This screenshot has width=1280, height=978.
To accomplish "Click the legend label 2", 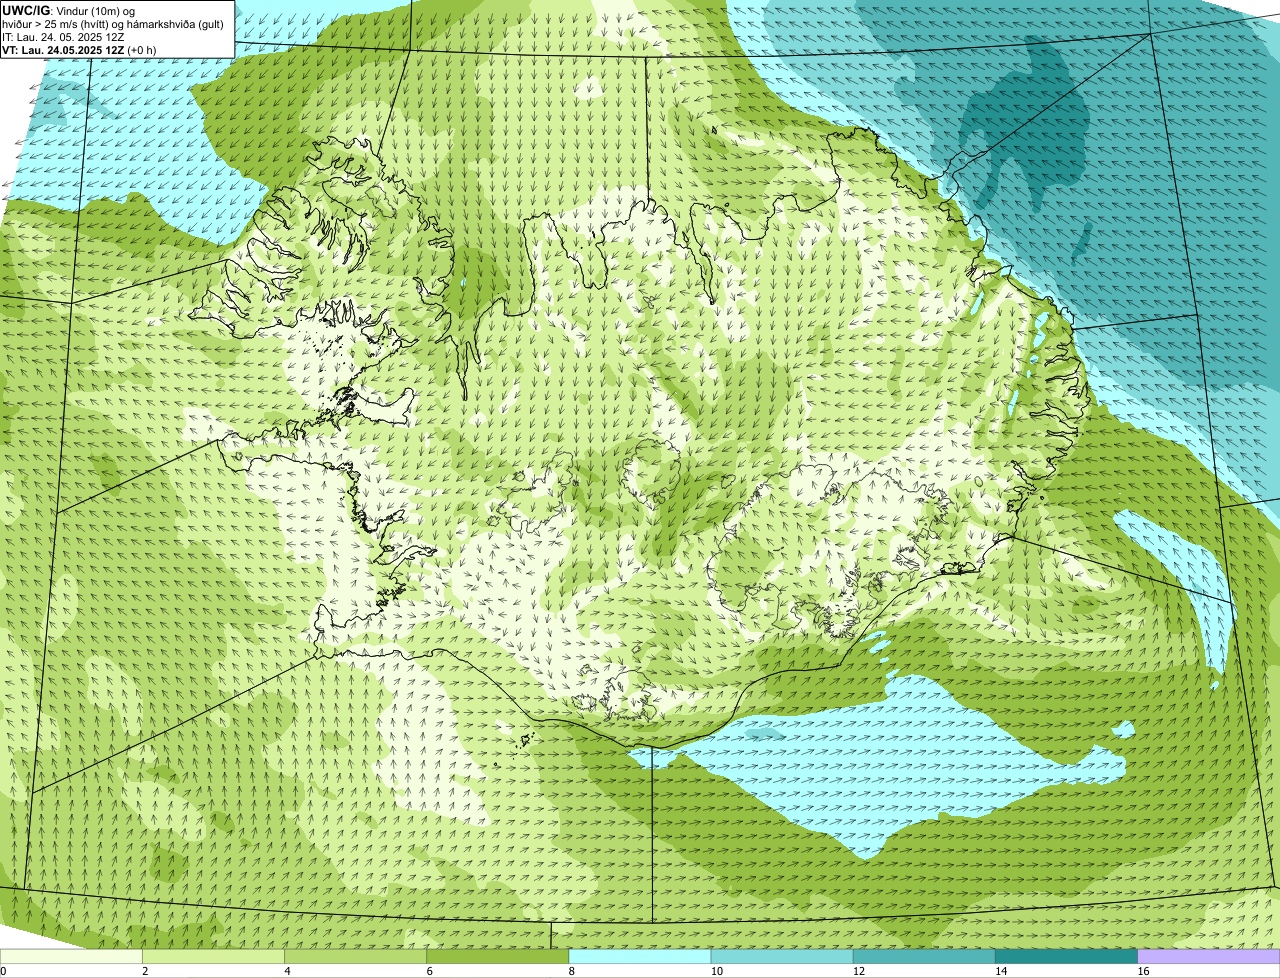I will pyautogui.click(x=145, y=971).
